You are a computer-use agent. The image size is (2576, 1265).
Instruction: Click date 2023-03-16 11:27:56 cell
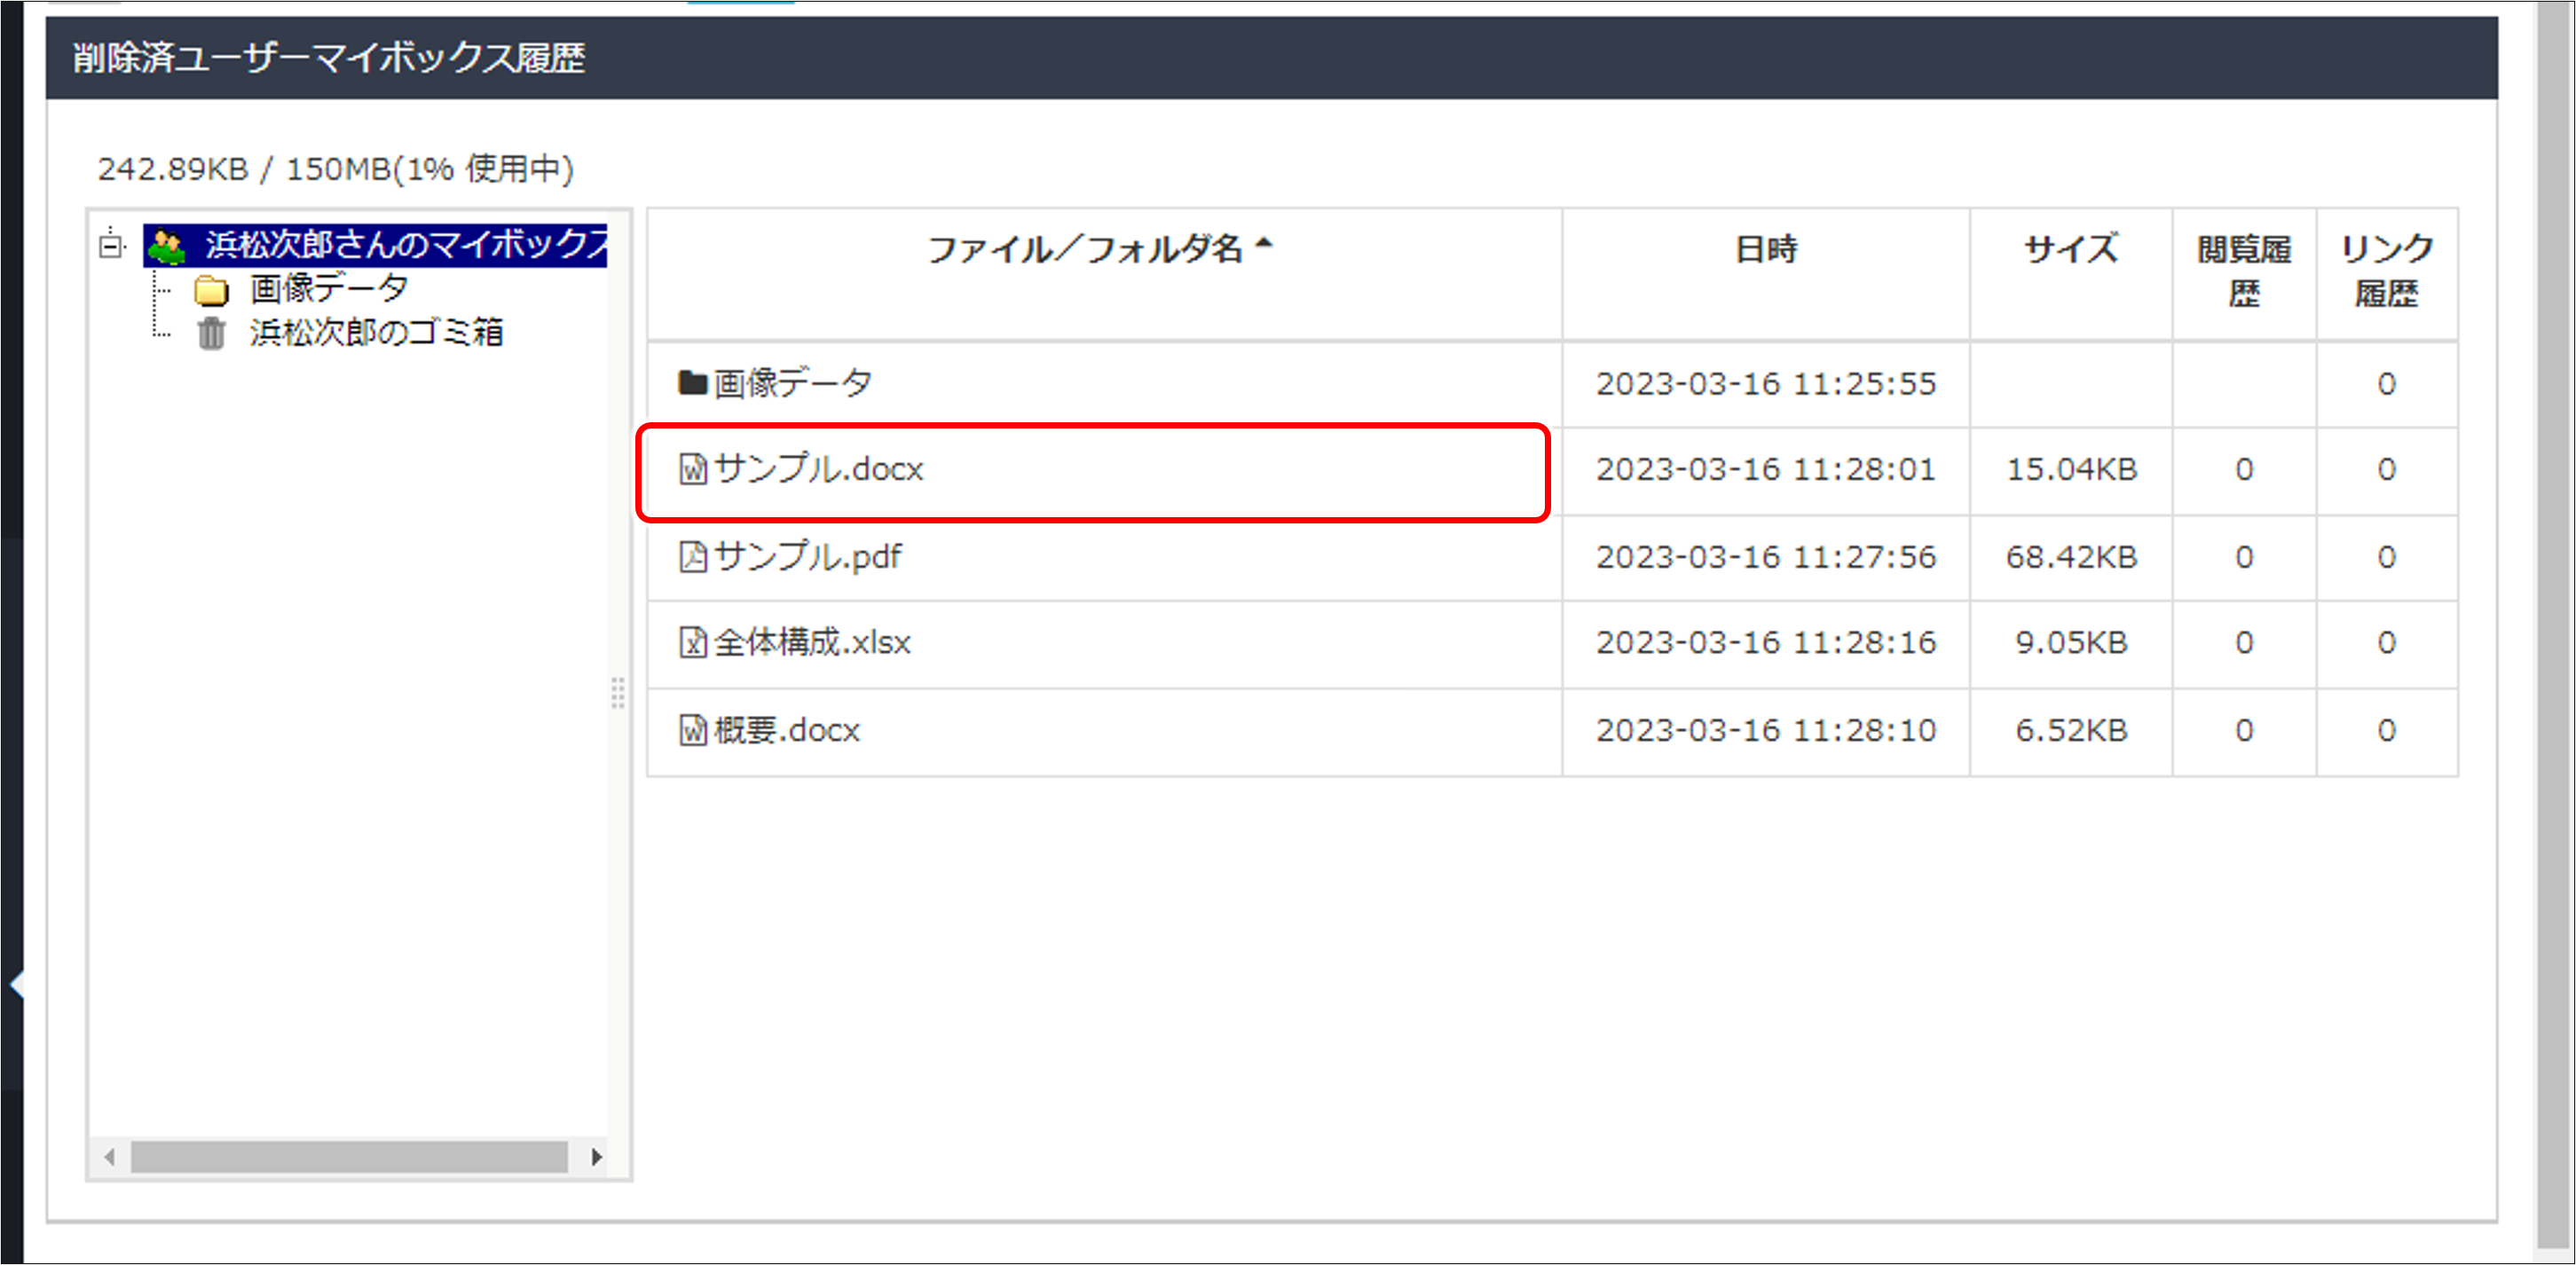[x=1765, y=557]
